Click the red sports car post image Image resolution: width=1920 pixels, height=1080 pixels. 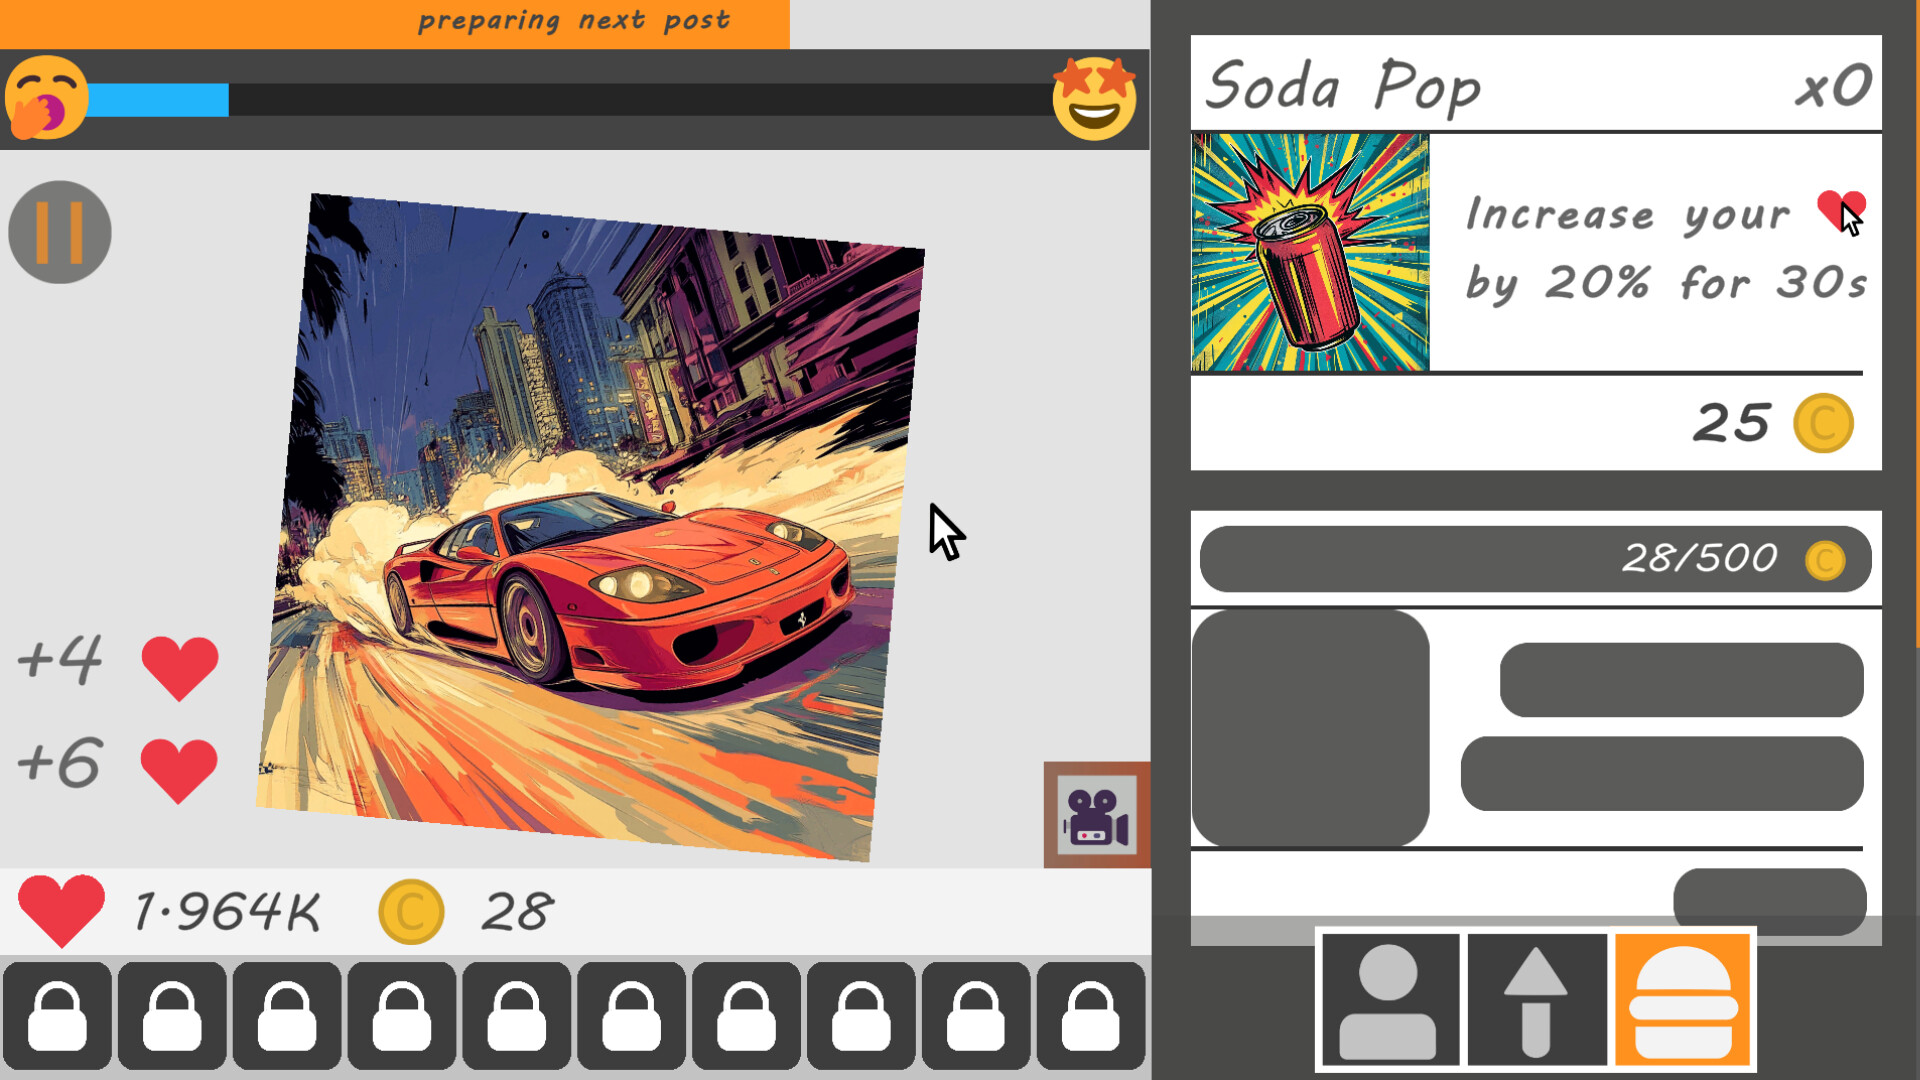click(x=600, y=520)
